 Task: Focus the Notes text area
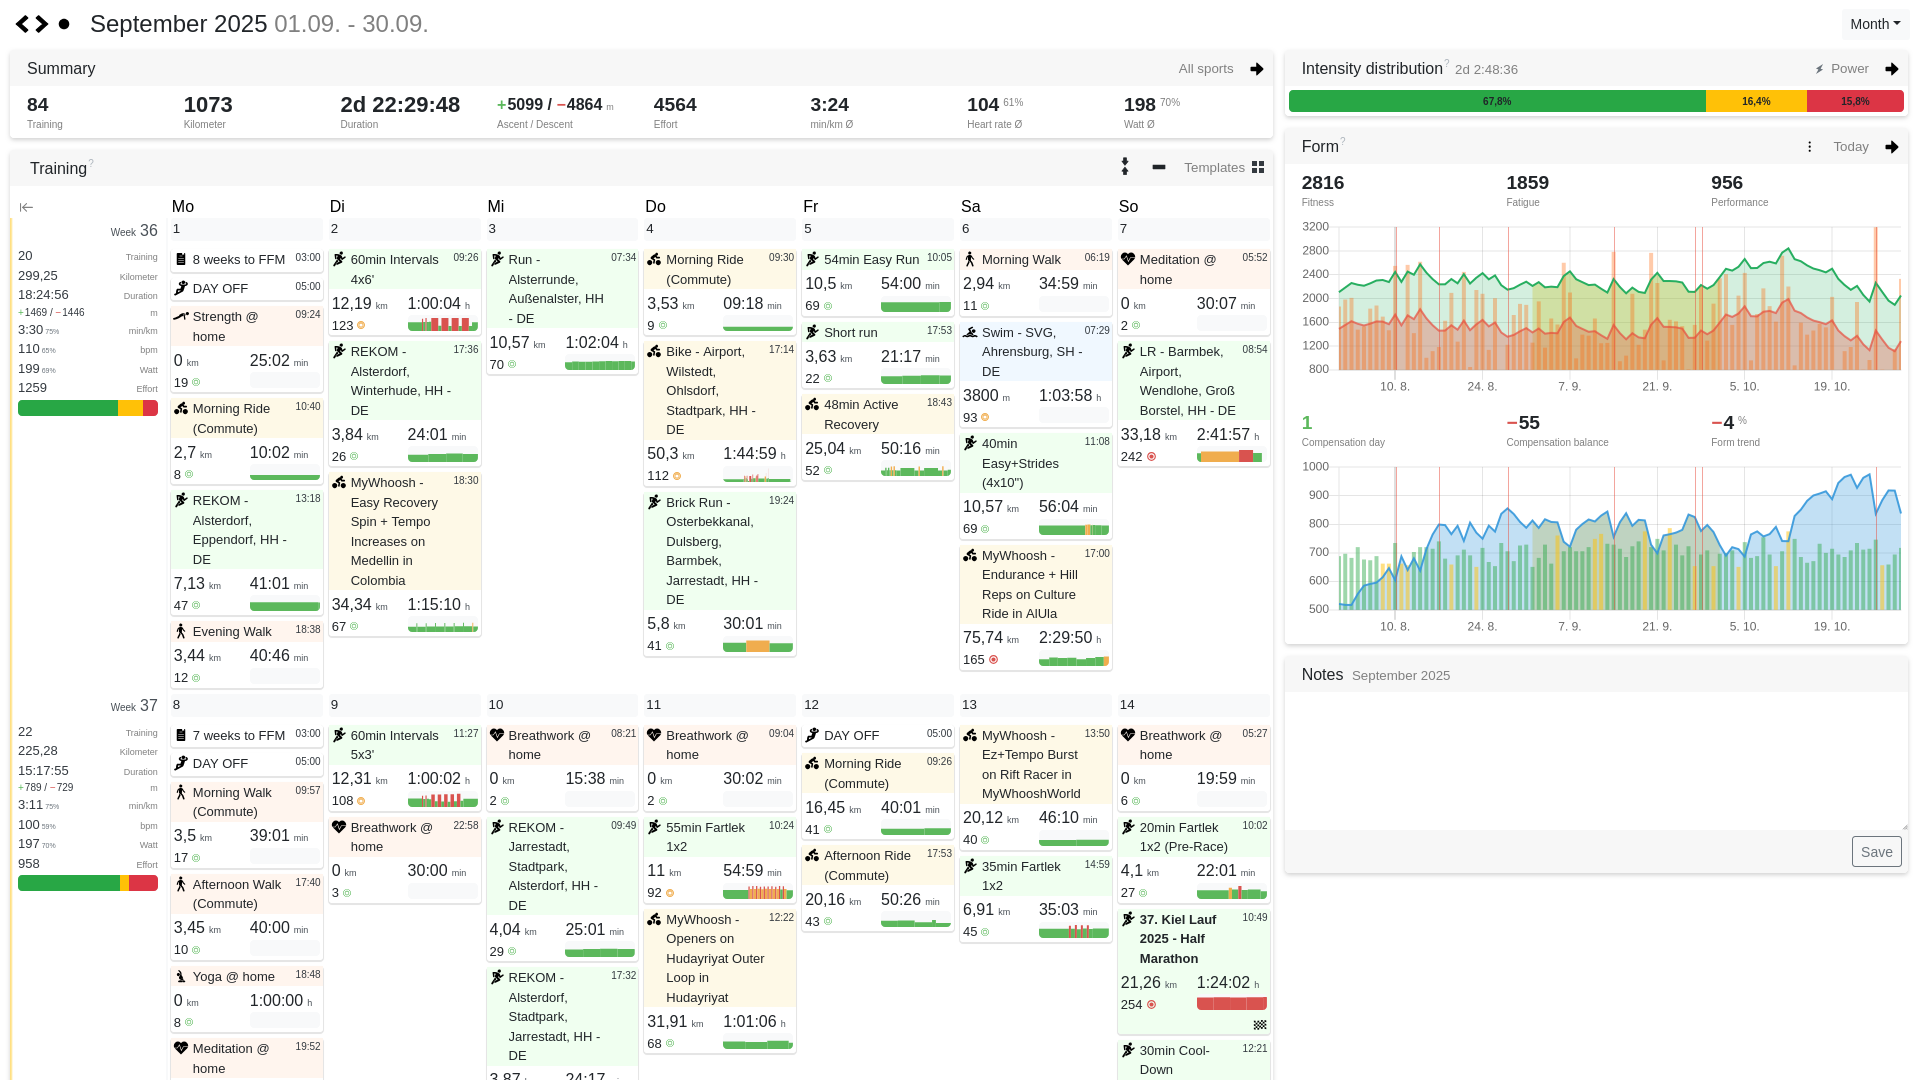(1596, 761)
